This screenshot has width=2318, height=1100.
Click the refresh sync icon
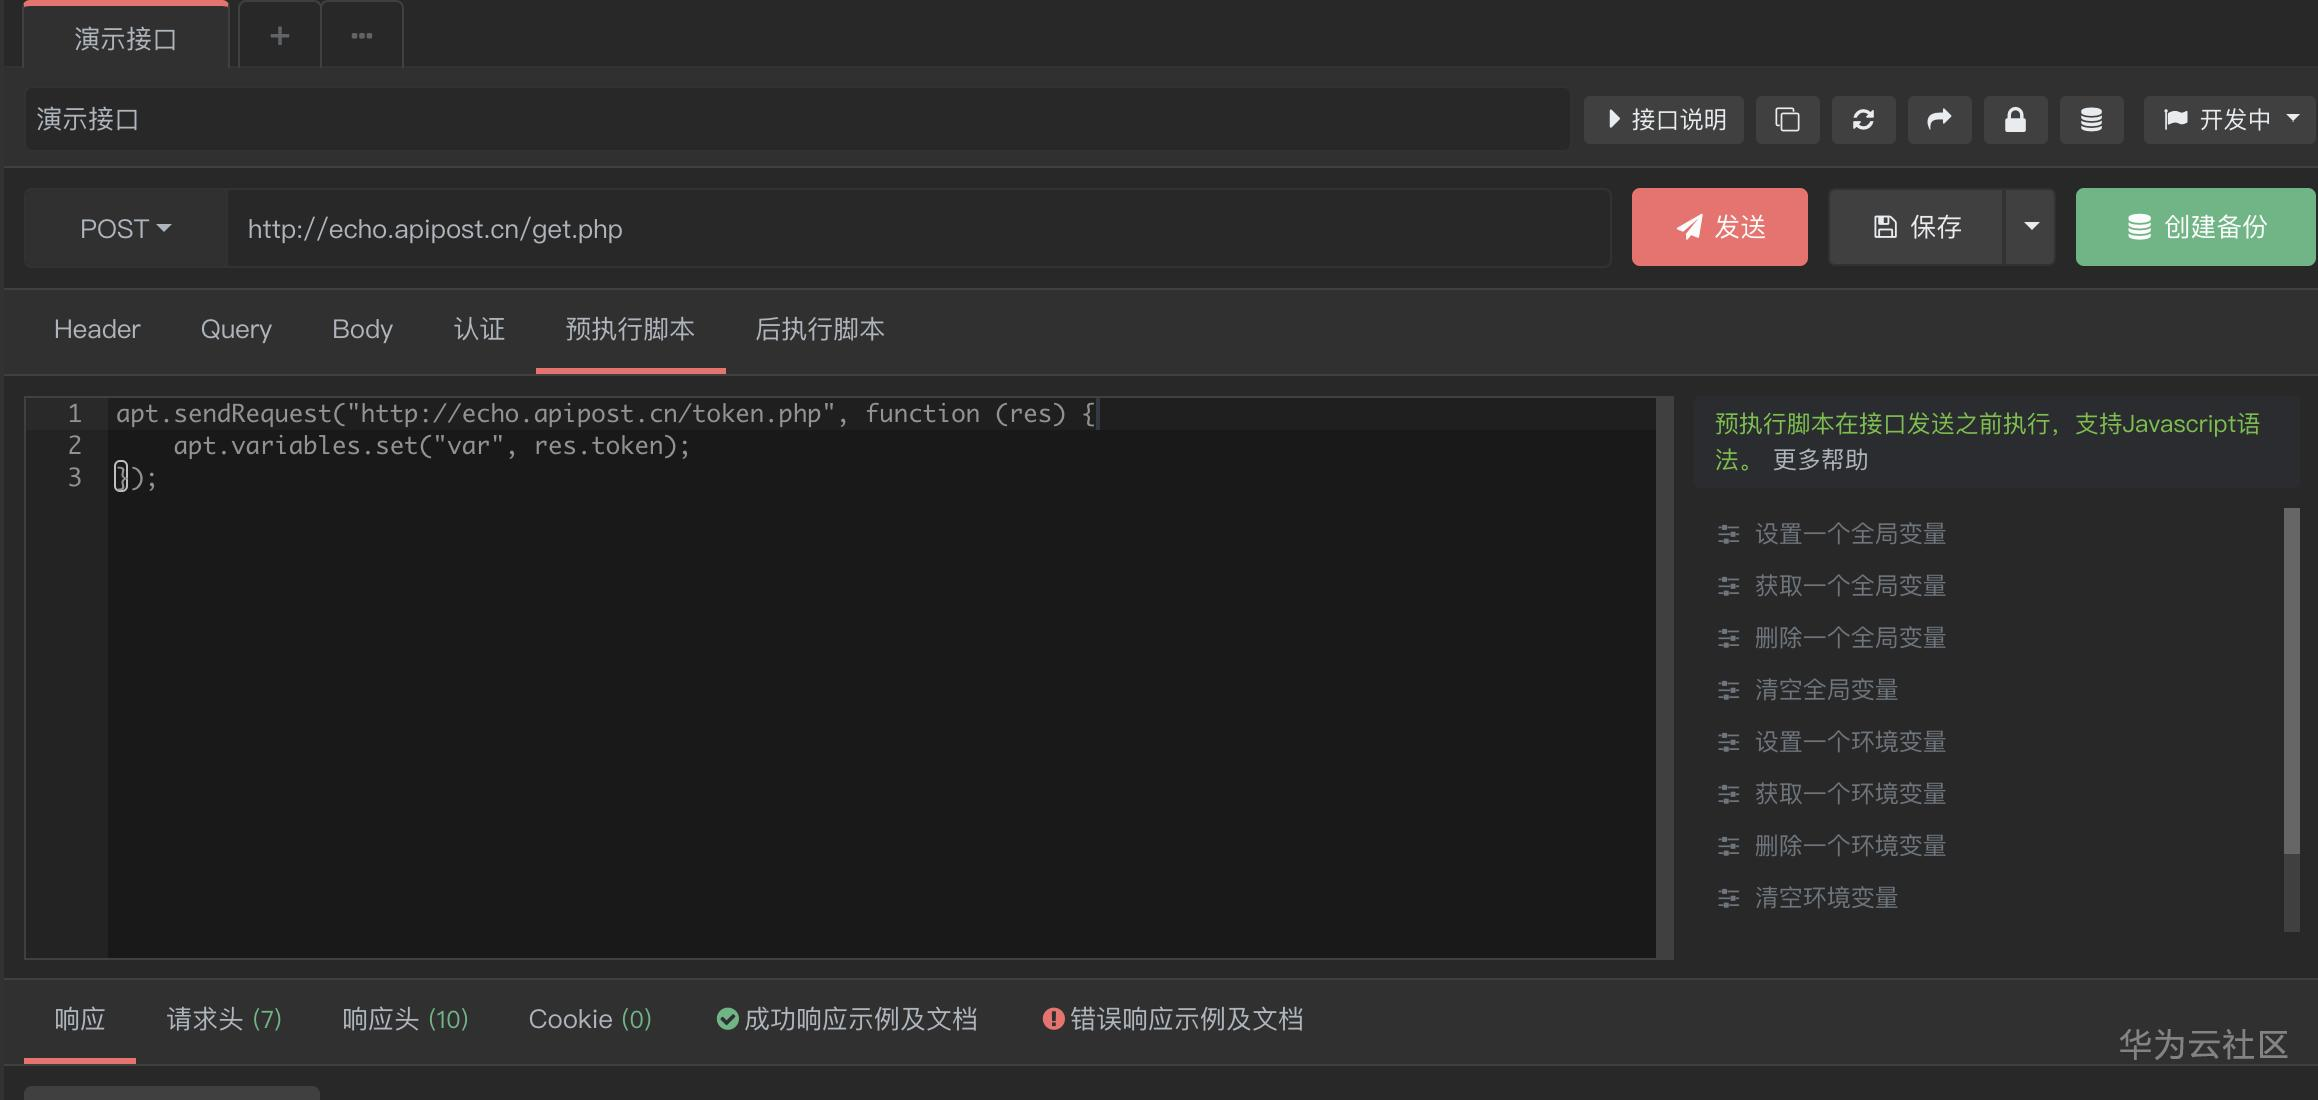coord(1863,120)
